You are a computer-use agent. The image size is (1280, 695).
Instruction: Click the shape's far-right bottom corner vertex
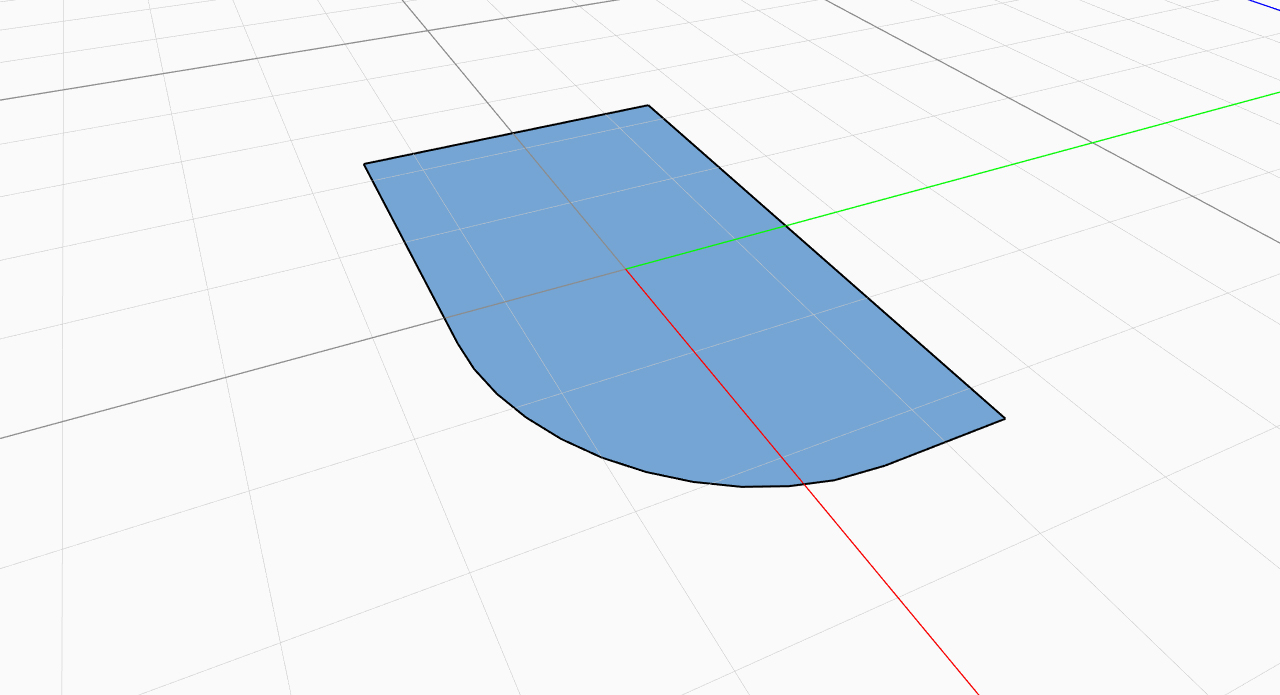coord(1004,419)
